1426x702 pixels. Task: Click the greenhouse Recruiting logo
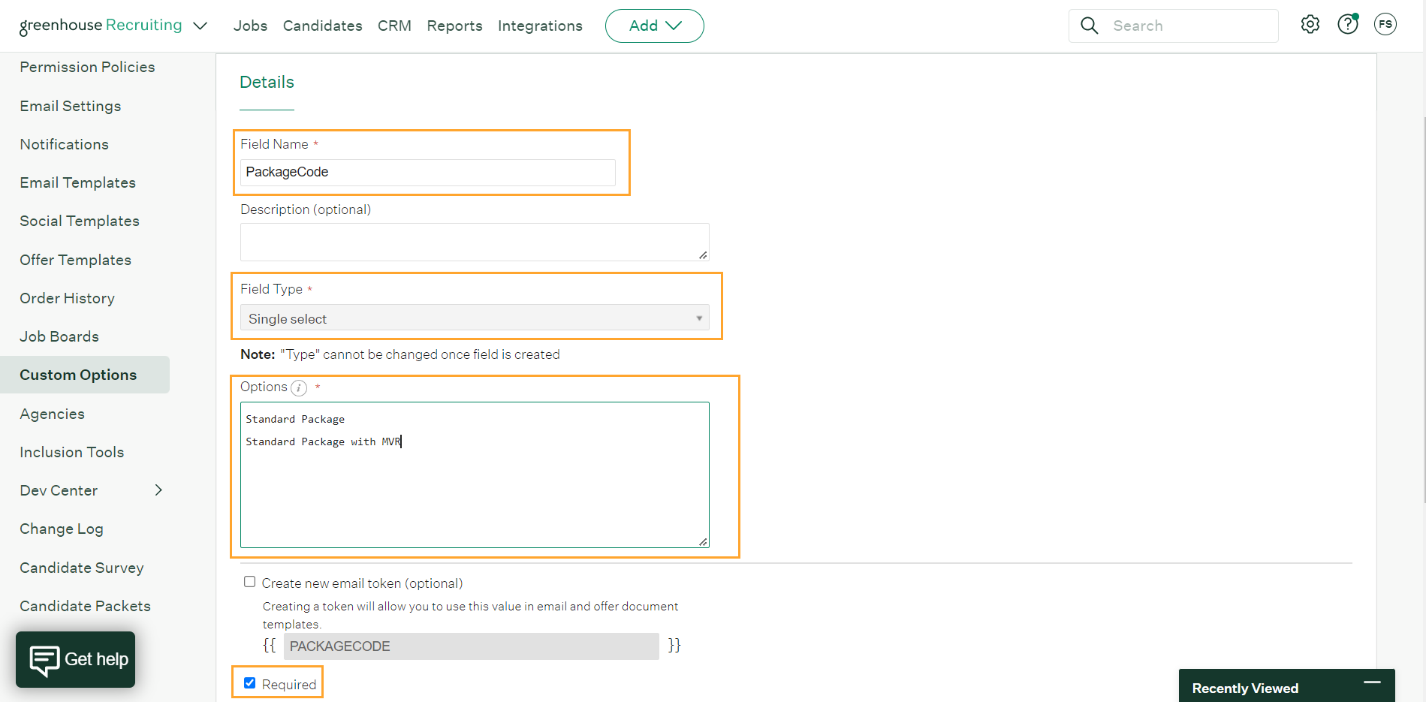(x=100, y=26)
